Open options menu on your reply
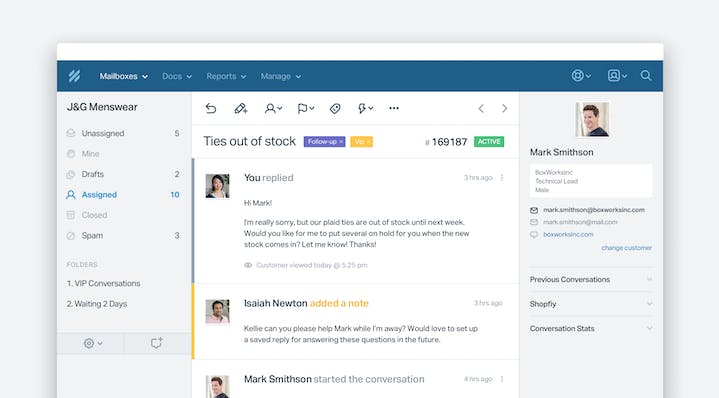719x398 pixels. (x=502, y=177)
